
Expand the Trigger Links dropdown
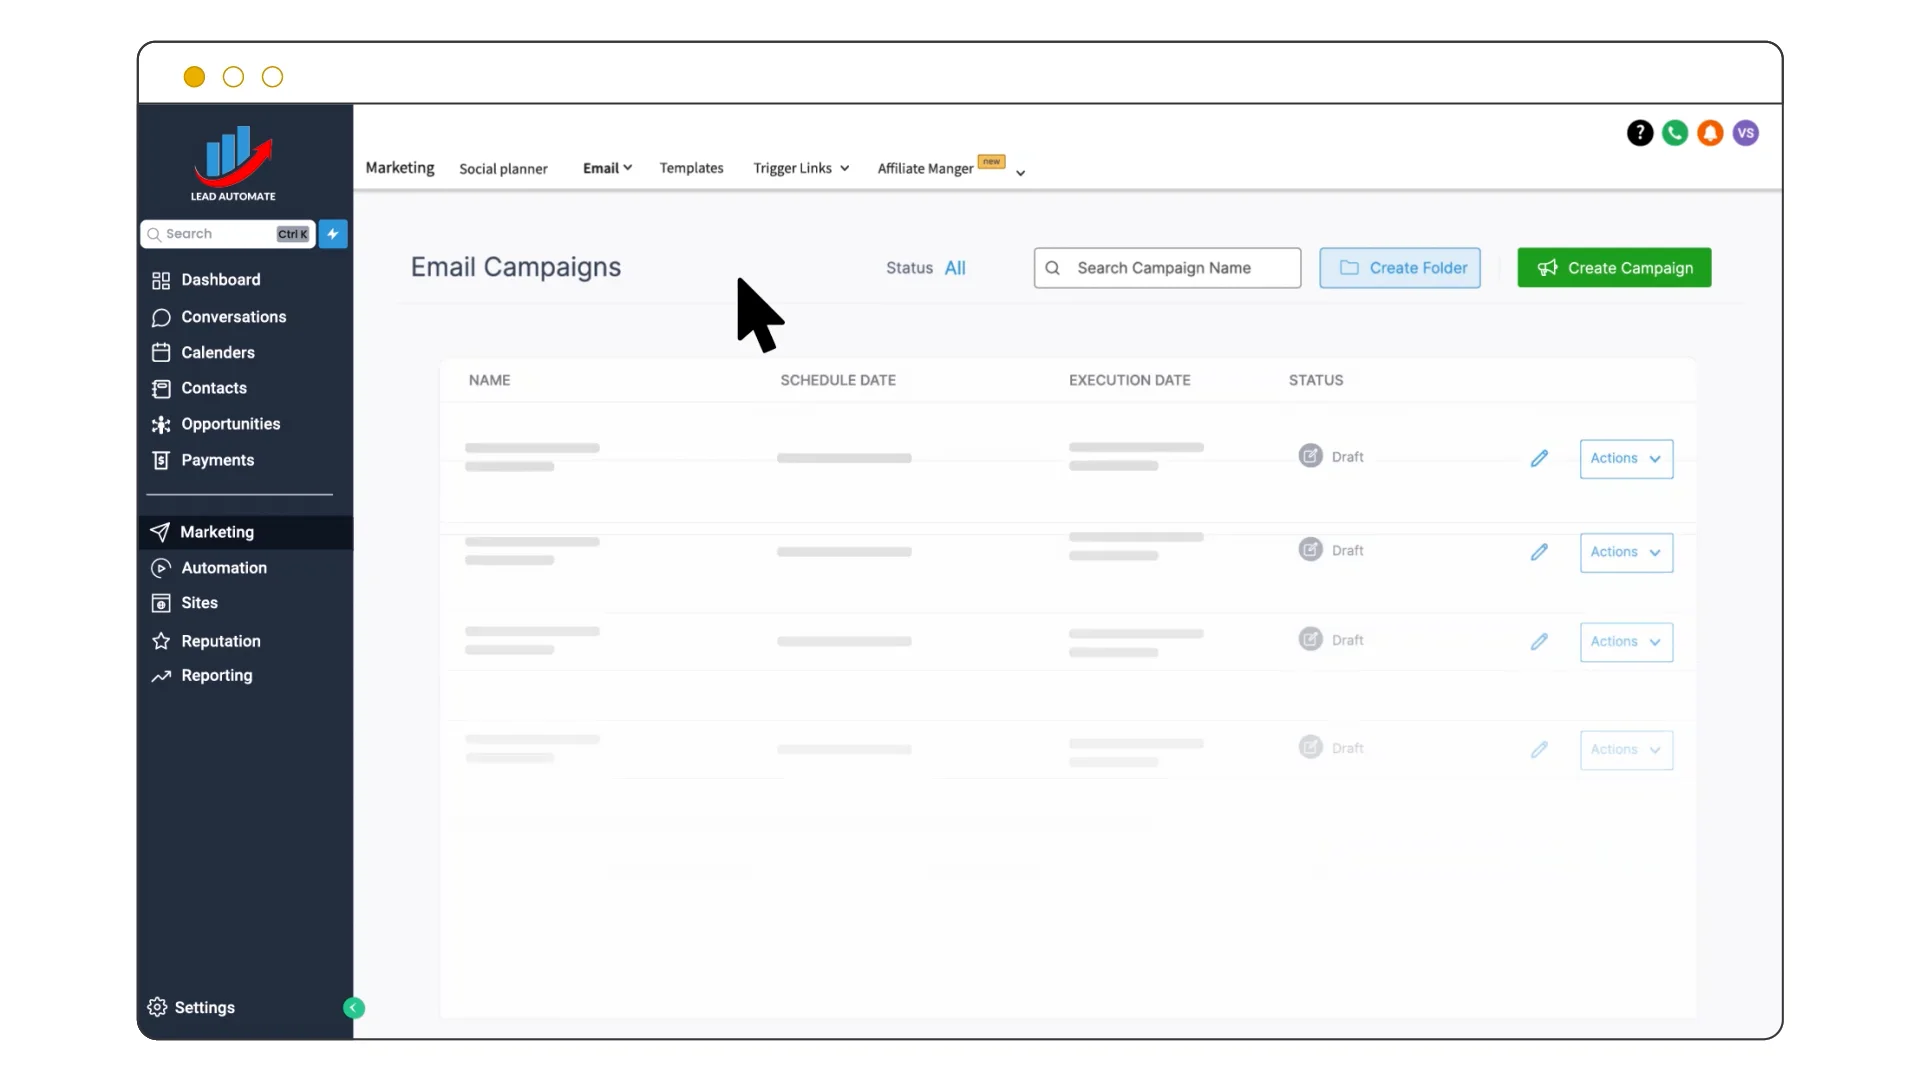801,168
